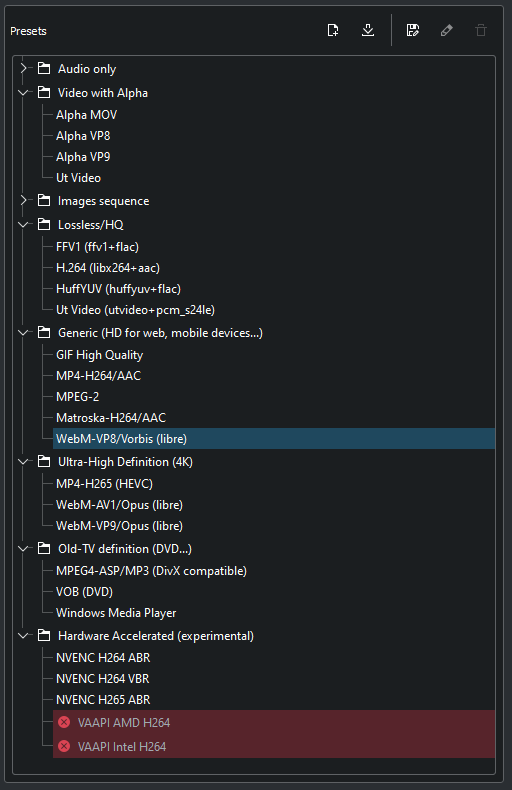Select the highlighted WebM-VP8/Vorbis (libre) preset

[x=274, y=439]
